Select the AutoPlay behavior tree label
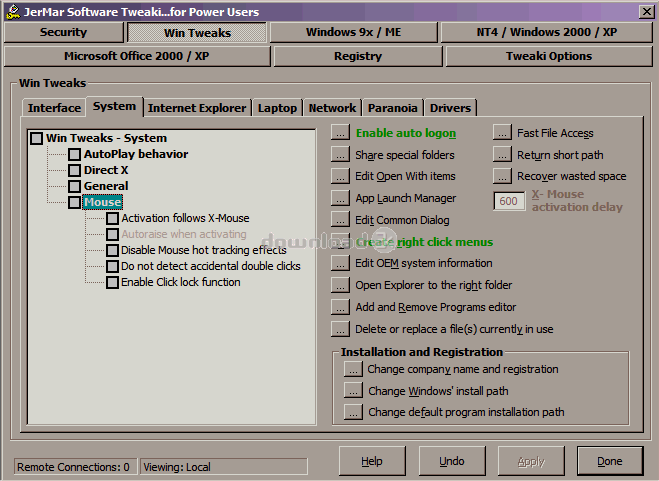Viewport: 659px width, 481px height. (x=136, y=154)
